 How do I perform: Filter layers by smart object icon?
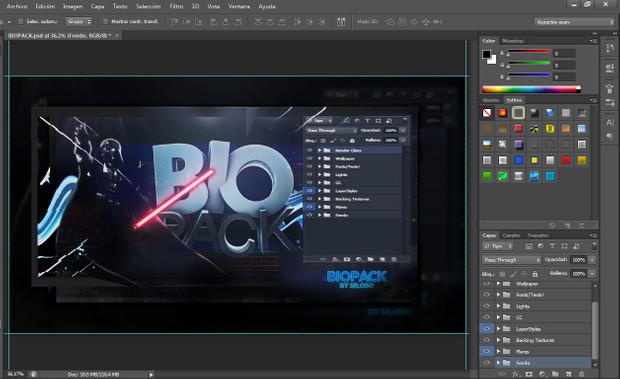pyautogui.click(x=576, y=246)
